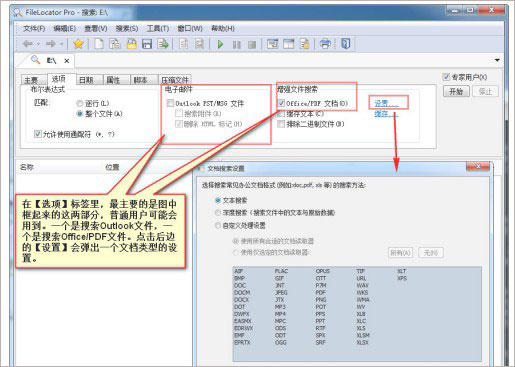Screen dimensions: 515x367
Task: Pause search with toolbar pause icon
Action: 237,44
